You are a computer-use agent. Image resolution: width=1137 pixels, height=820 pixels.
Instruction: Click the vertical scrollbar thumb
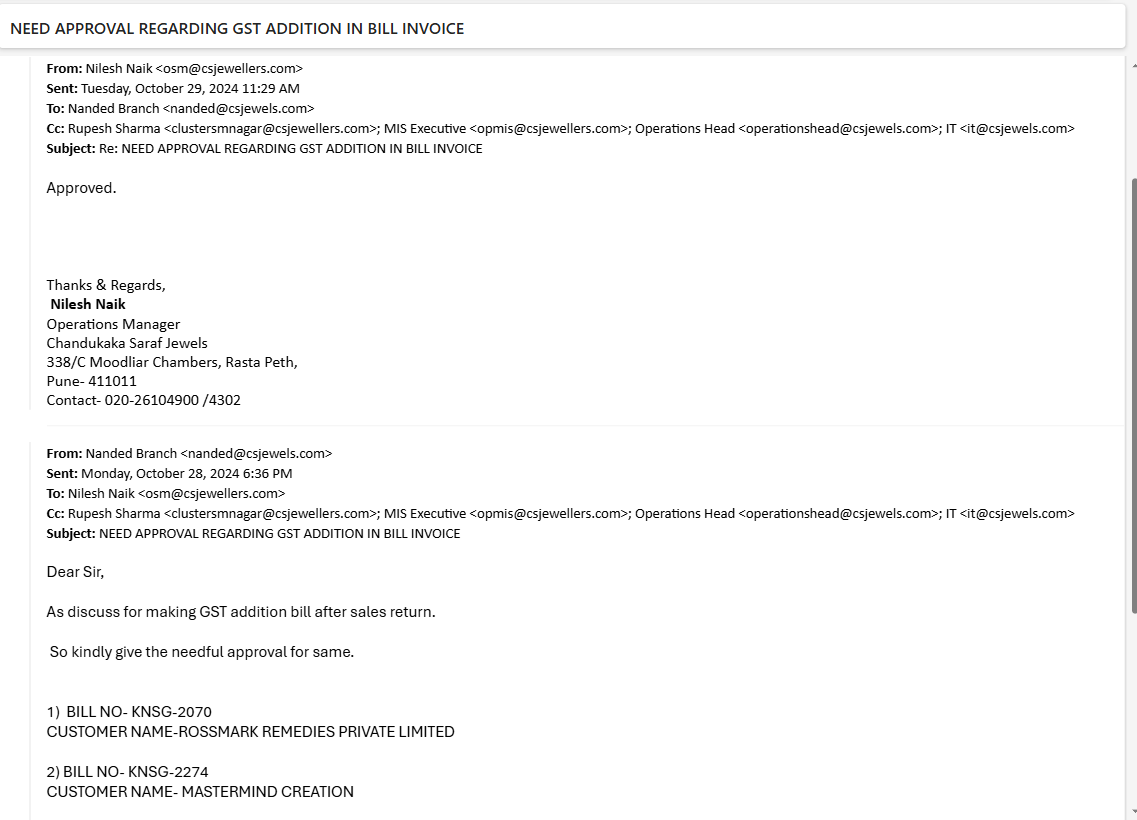[x=1133, y=397]
